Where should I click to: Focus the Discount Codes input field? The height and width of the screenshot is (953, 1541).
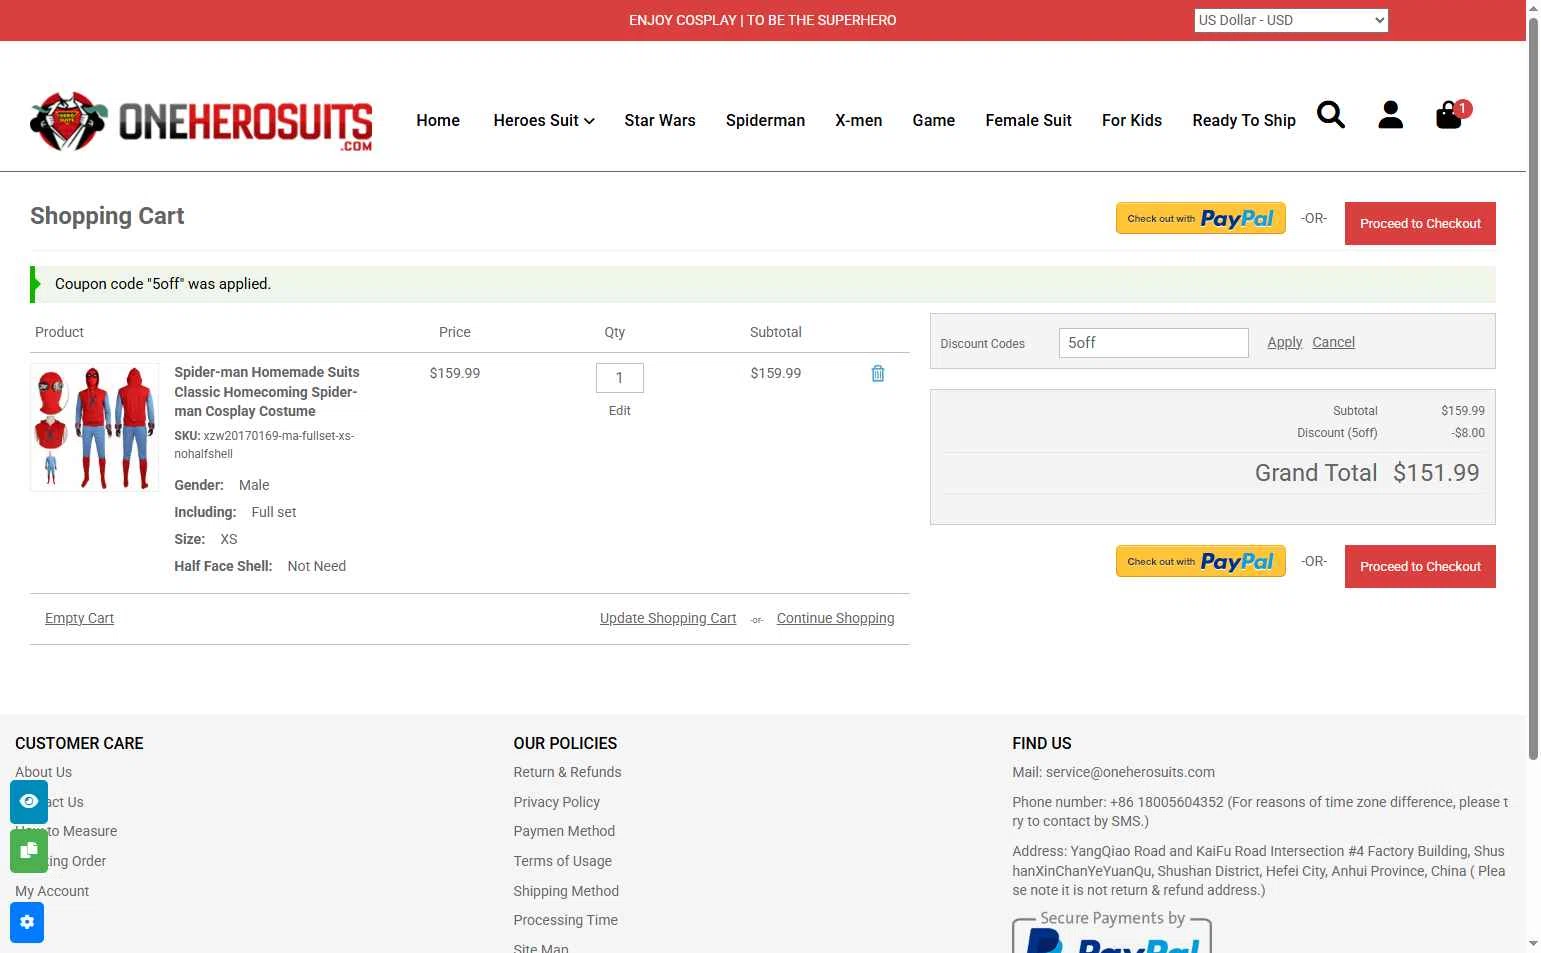click(1153, 343)
